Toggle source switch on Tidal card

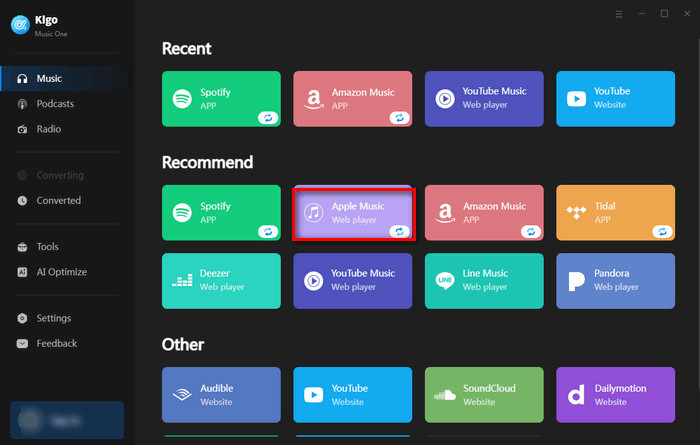[662, 232]
